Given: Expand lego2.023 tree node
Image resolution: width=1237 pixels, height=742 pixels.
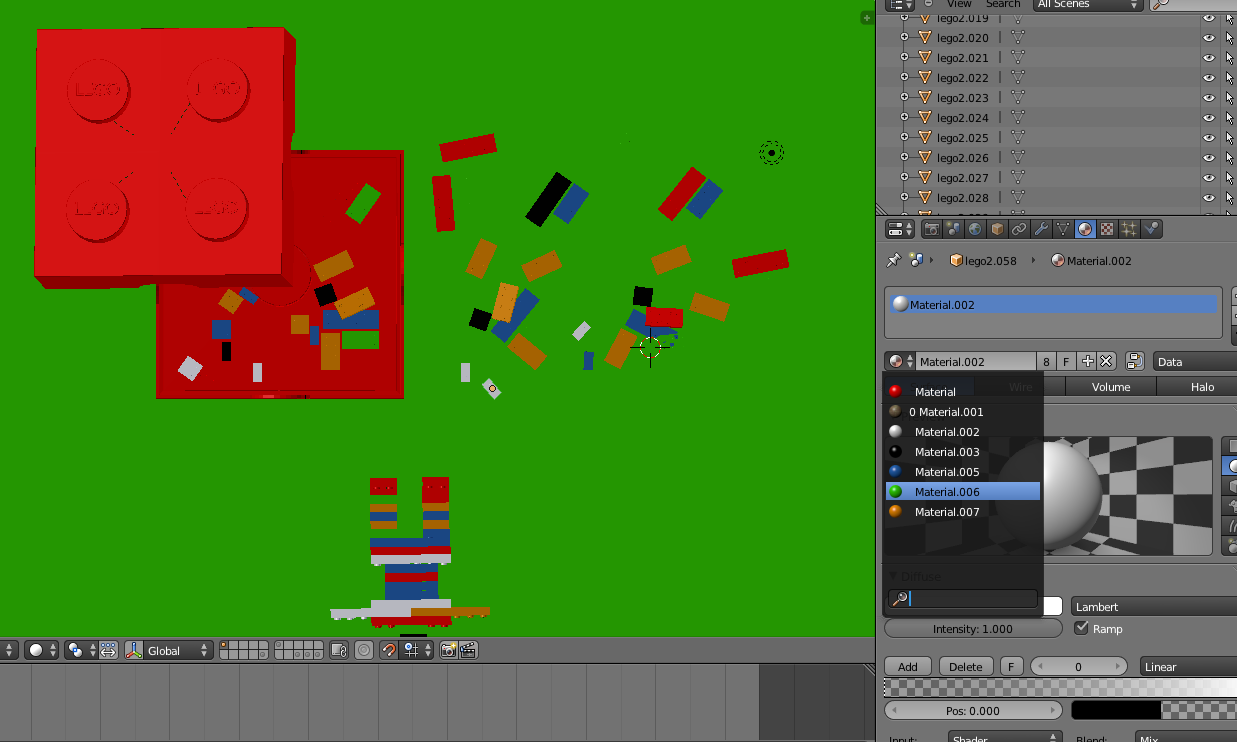Looking at the screenshot, I should coord(905,98).
